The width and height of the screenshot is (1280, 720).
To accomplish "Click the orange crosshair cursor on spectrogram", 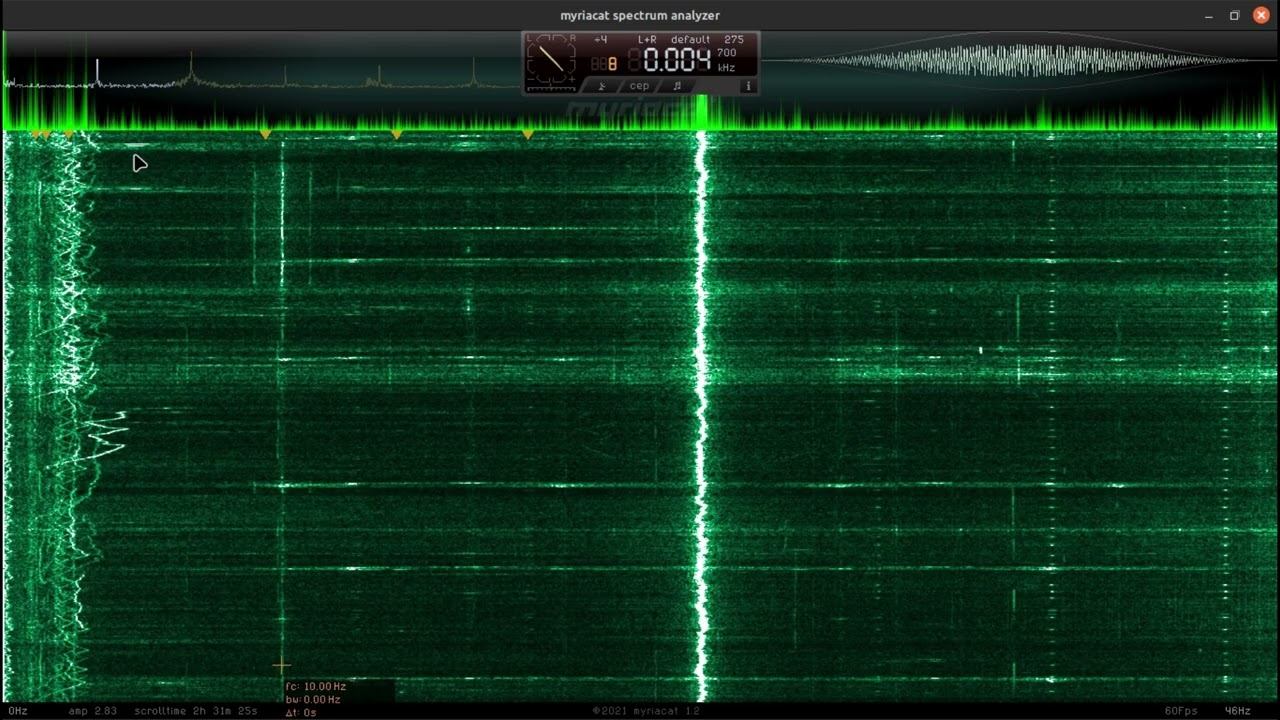I will (x=281, y=666).
